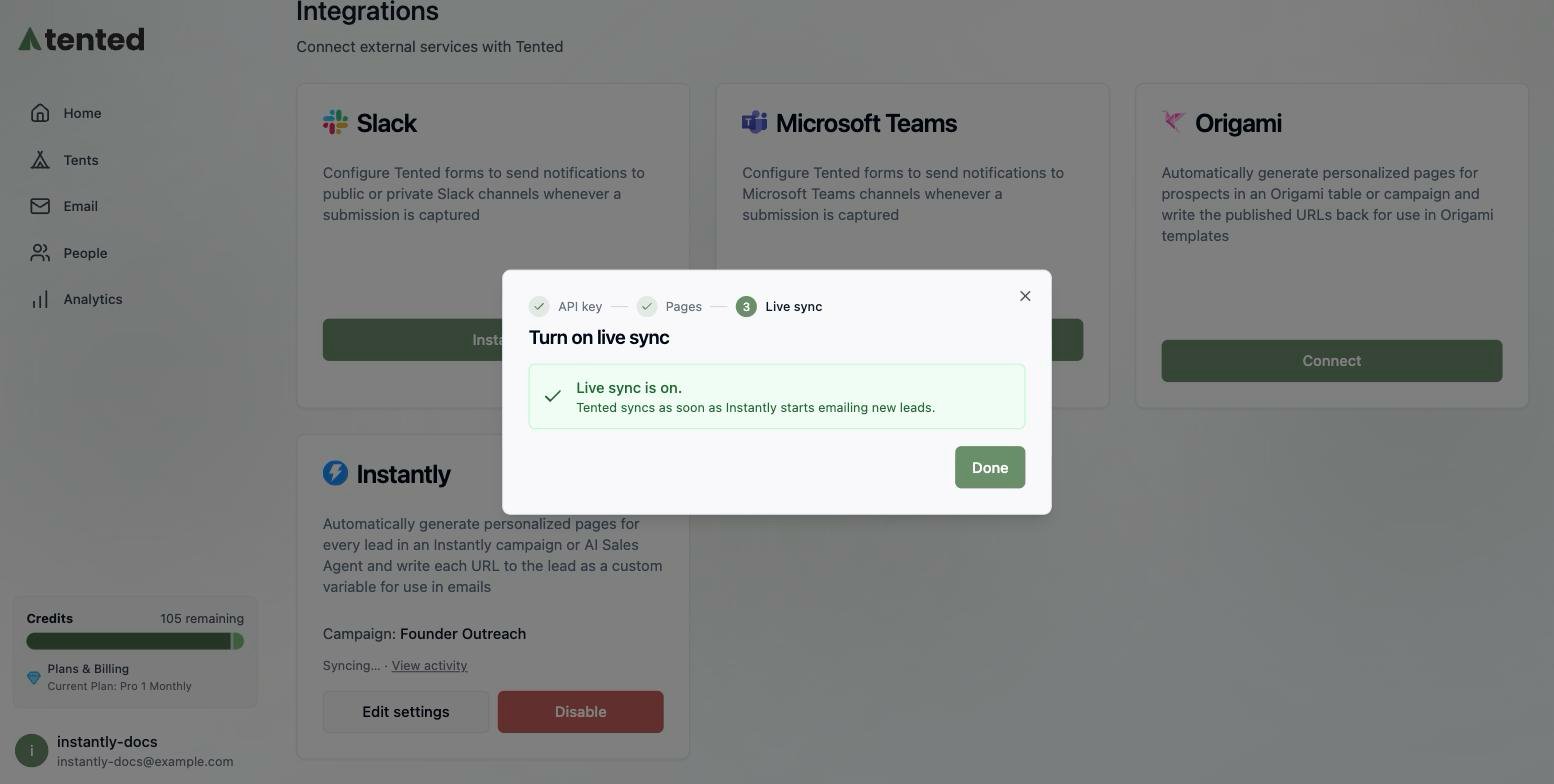
Task: Click the Integrations page heading
Action: pos(367,12)
